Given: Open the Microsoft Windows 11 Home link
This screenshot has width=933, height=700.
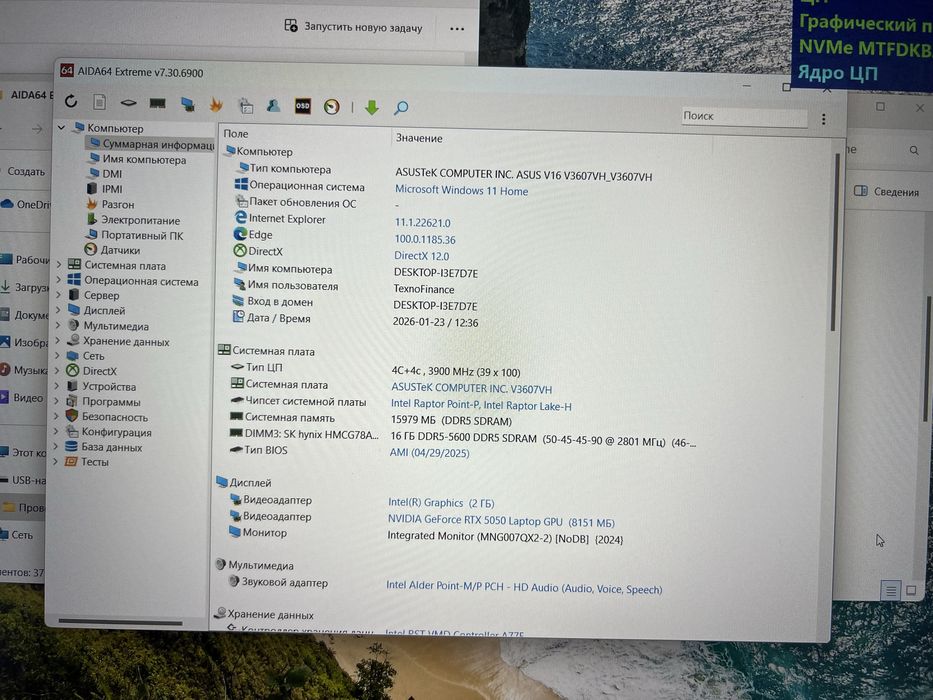Looking at the screenshot, I should (x=461, y=190).
